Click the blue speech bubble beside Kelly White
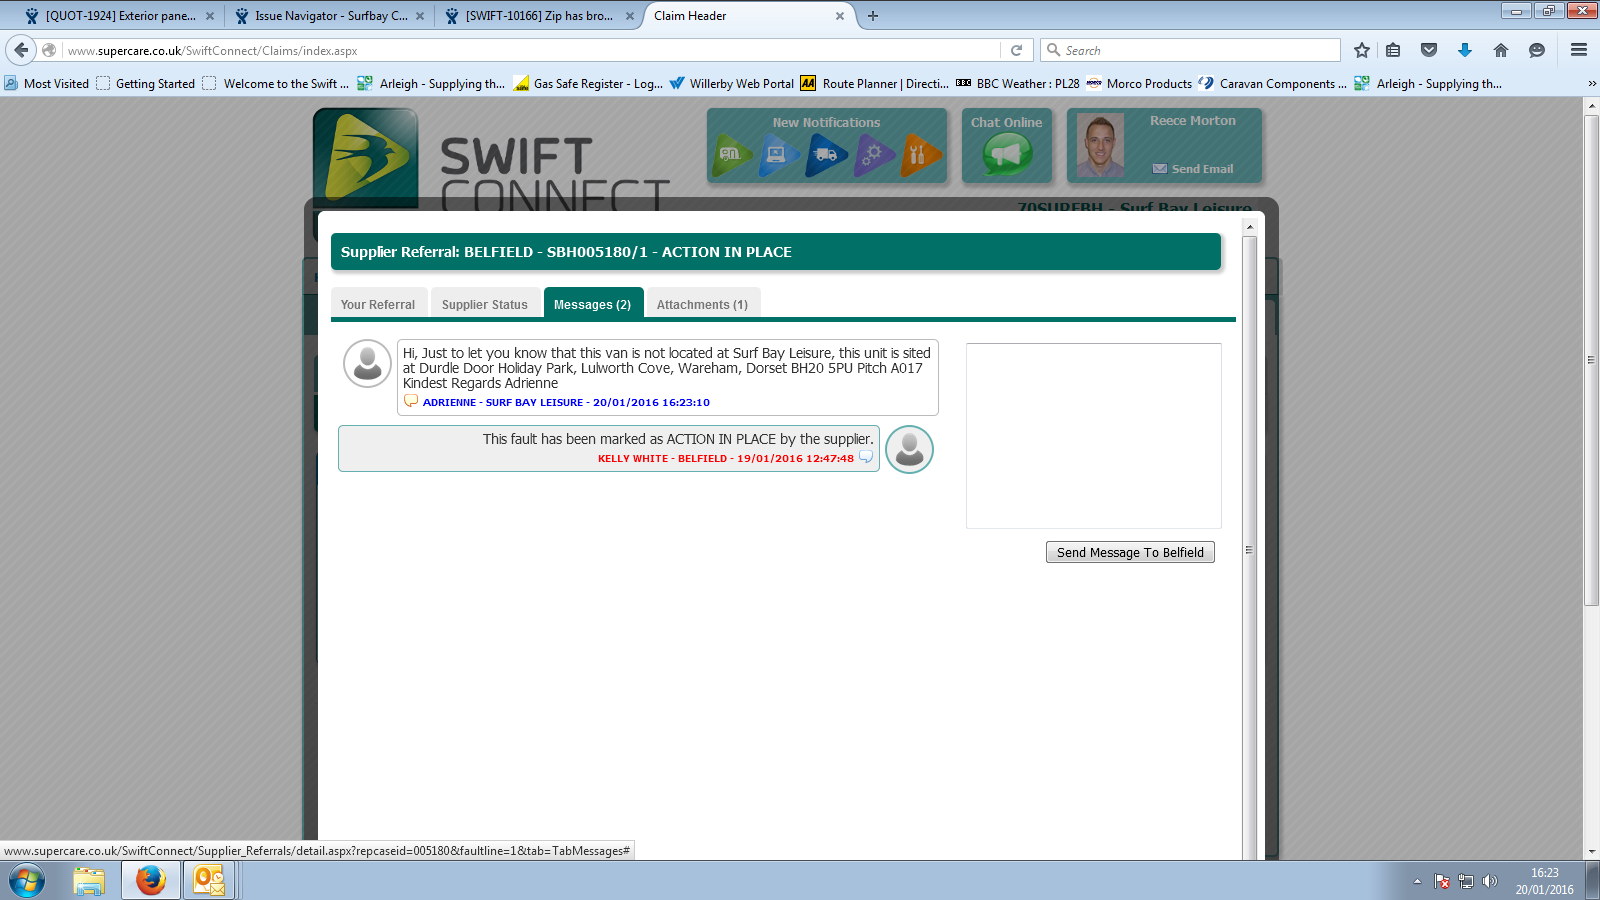1600x900 pixels. (866, 457)
